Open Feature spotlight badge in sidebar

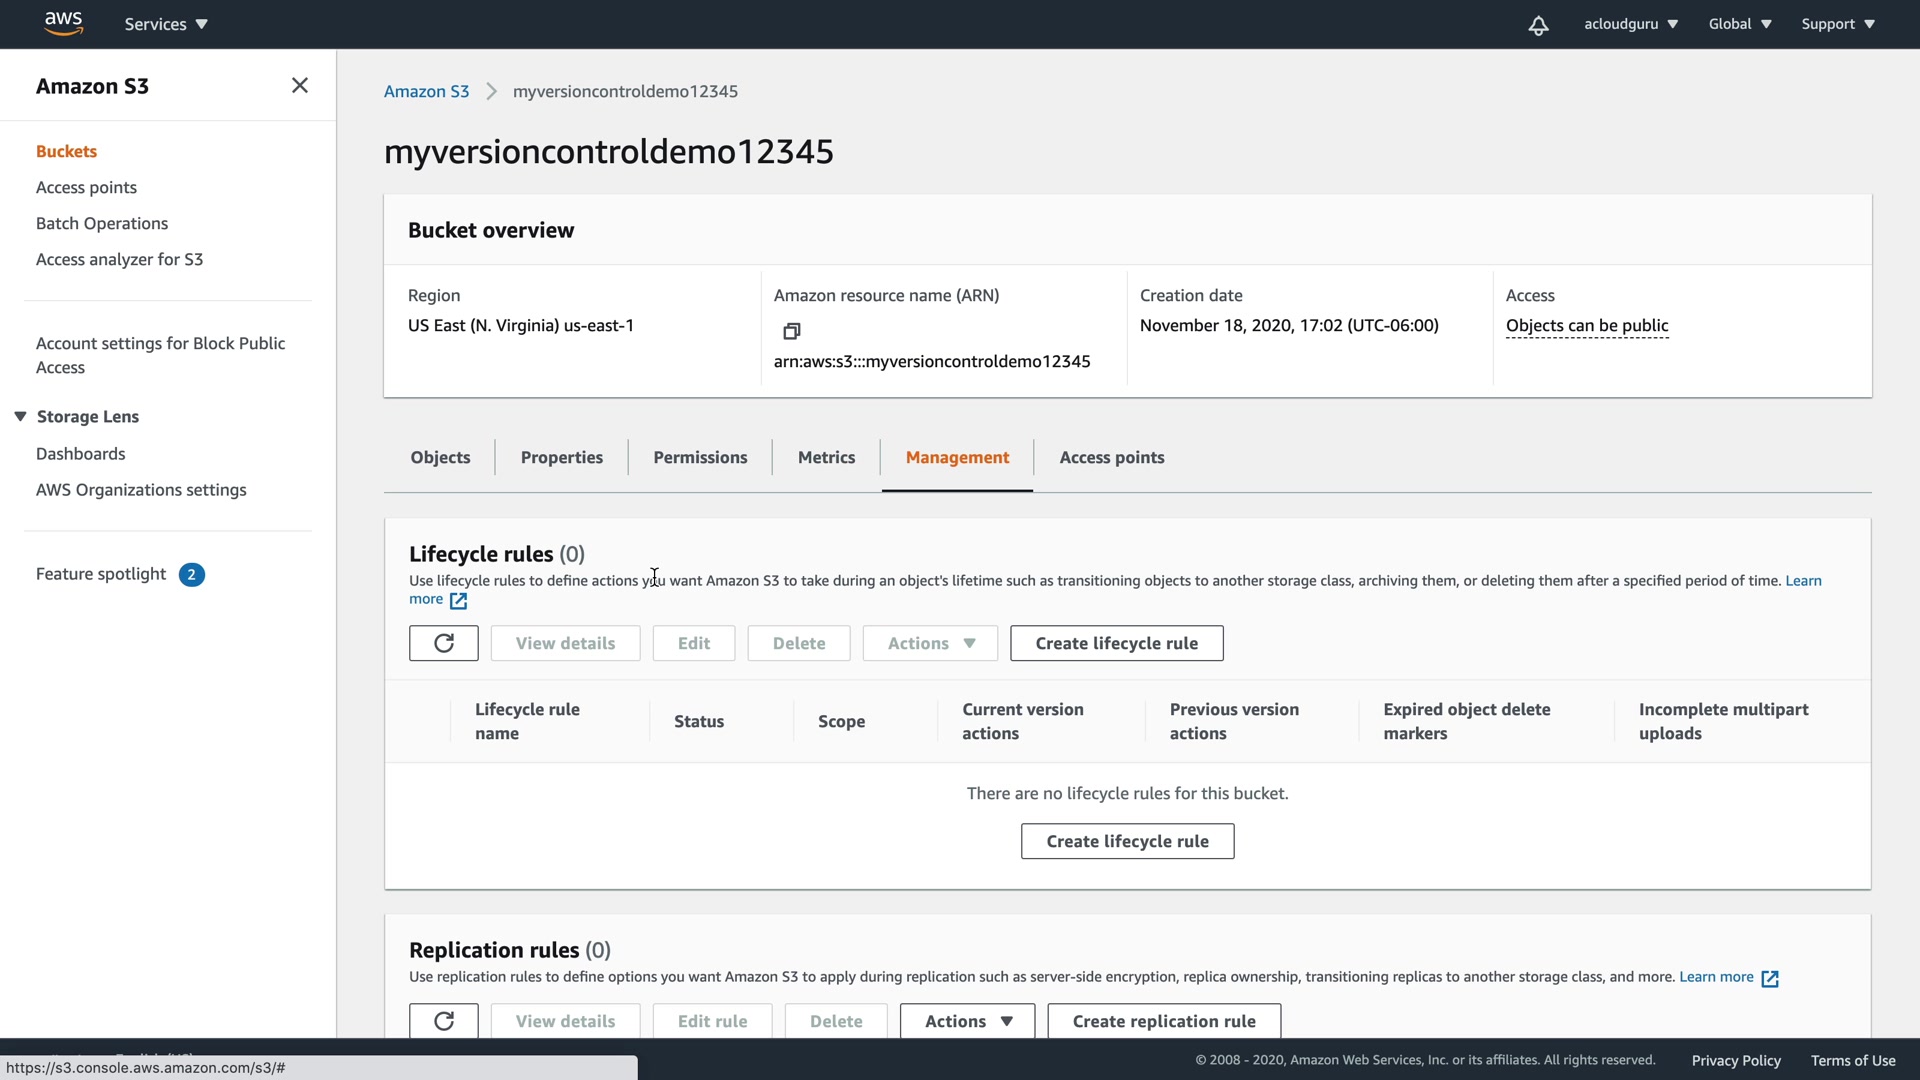pos(191,574)
